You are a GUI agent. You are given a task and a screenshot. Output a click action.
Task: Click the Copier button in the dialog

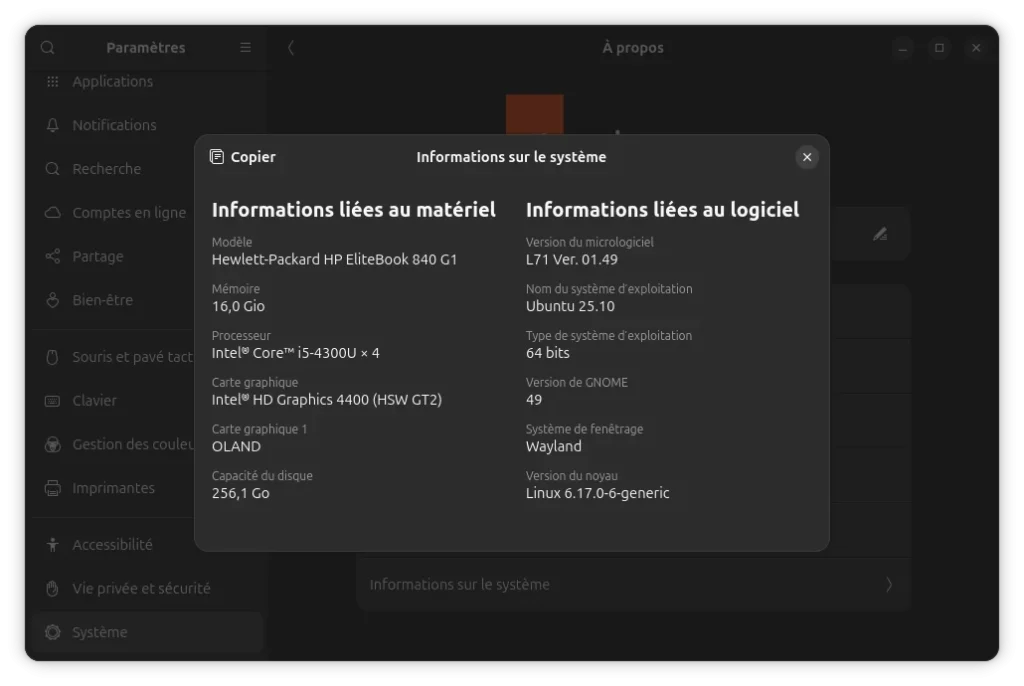[x=243, y=157]
